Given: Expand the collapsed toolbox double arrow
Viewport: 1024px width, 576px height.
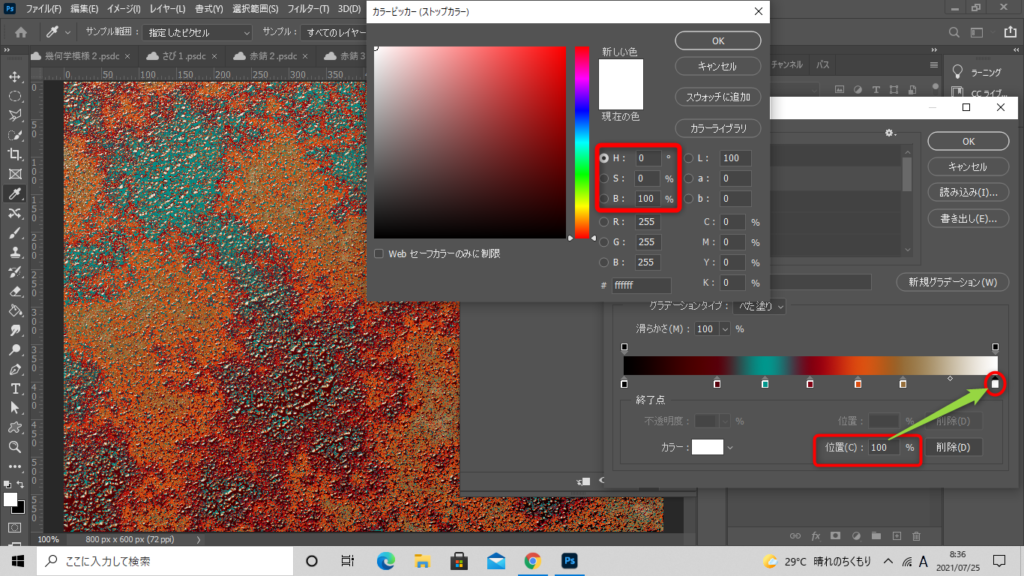Looking at the screenshot, I should coord(7,50).
